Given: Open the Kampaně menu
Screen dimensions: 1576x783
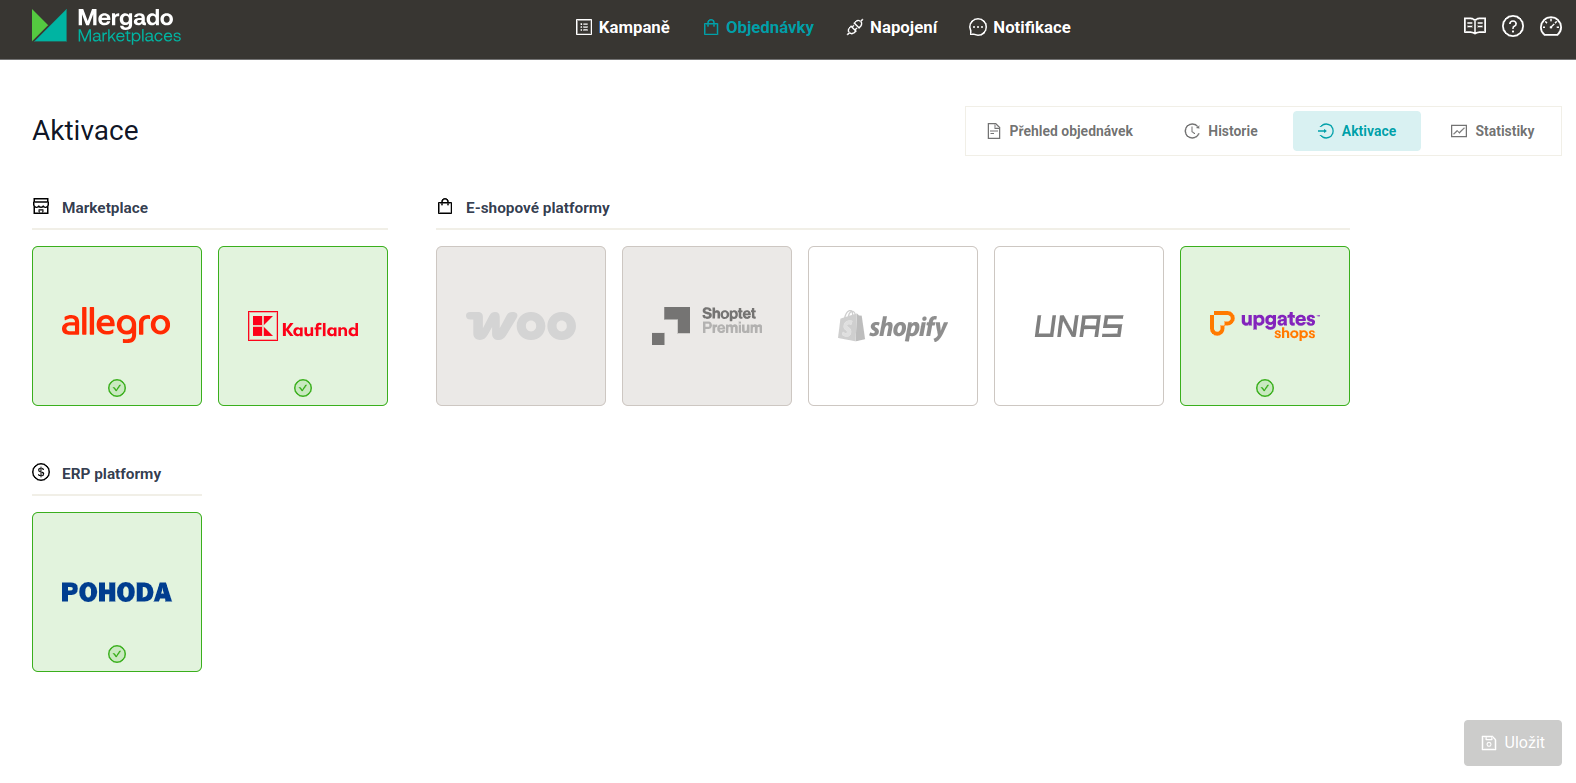Looking at the screenshot, I should (x=623, y=28).
